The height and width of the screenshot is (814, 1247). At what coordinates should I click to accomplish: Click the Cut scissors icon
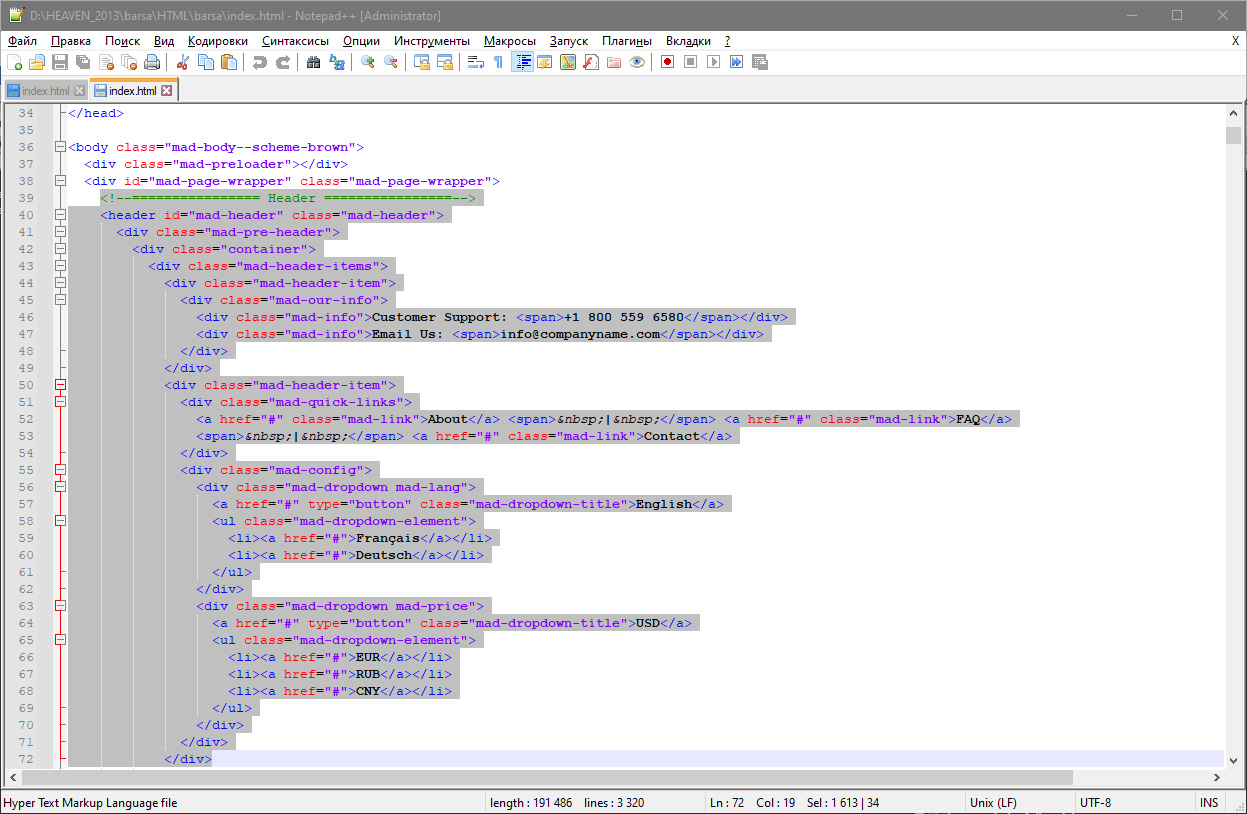click(183, 62)
